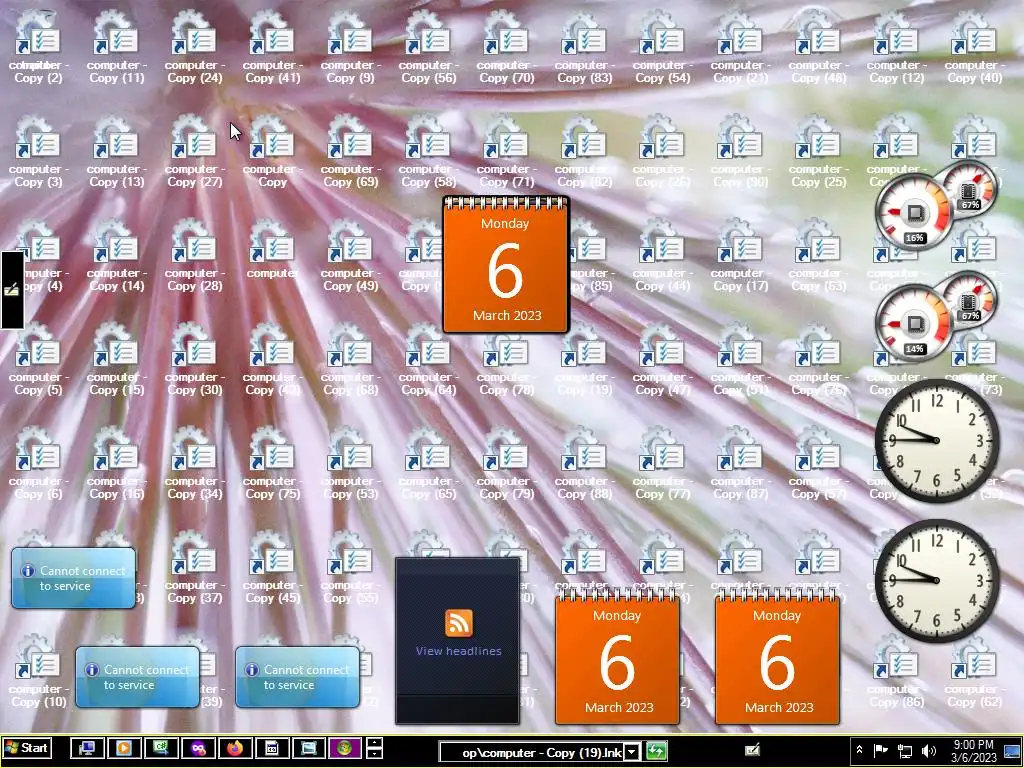Screen dimensions: 1024x768
Task: Select computer - Copy (15) shortcut
Action: click(116, 360)
